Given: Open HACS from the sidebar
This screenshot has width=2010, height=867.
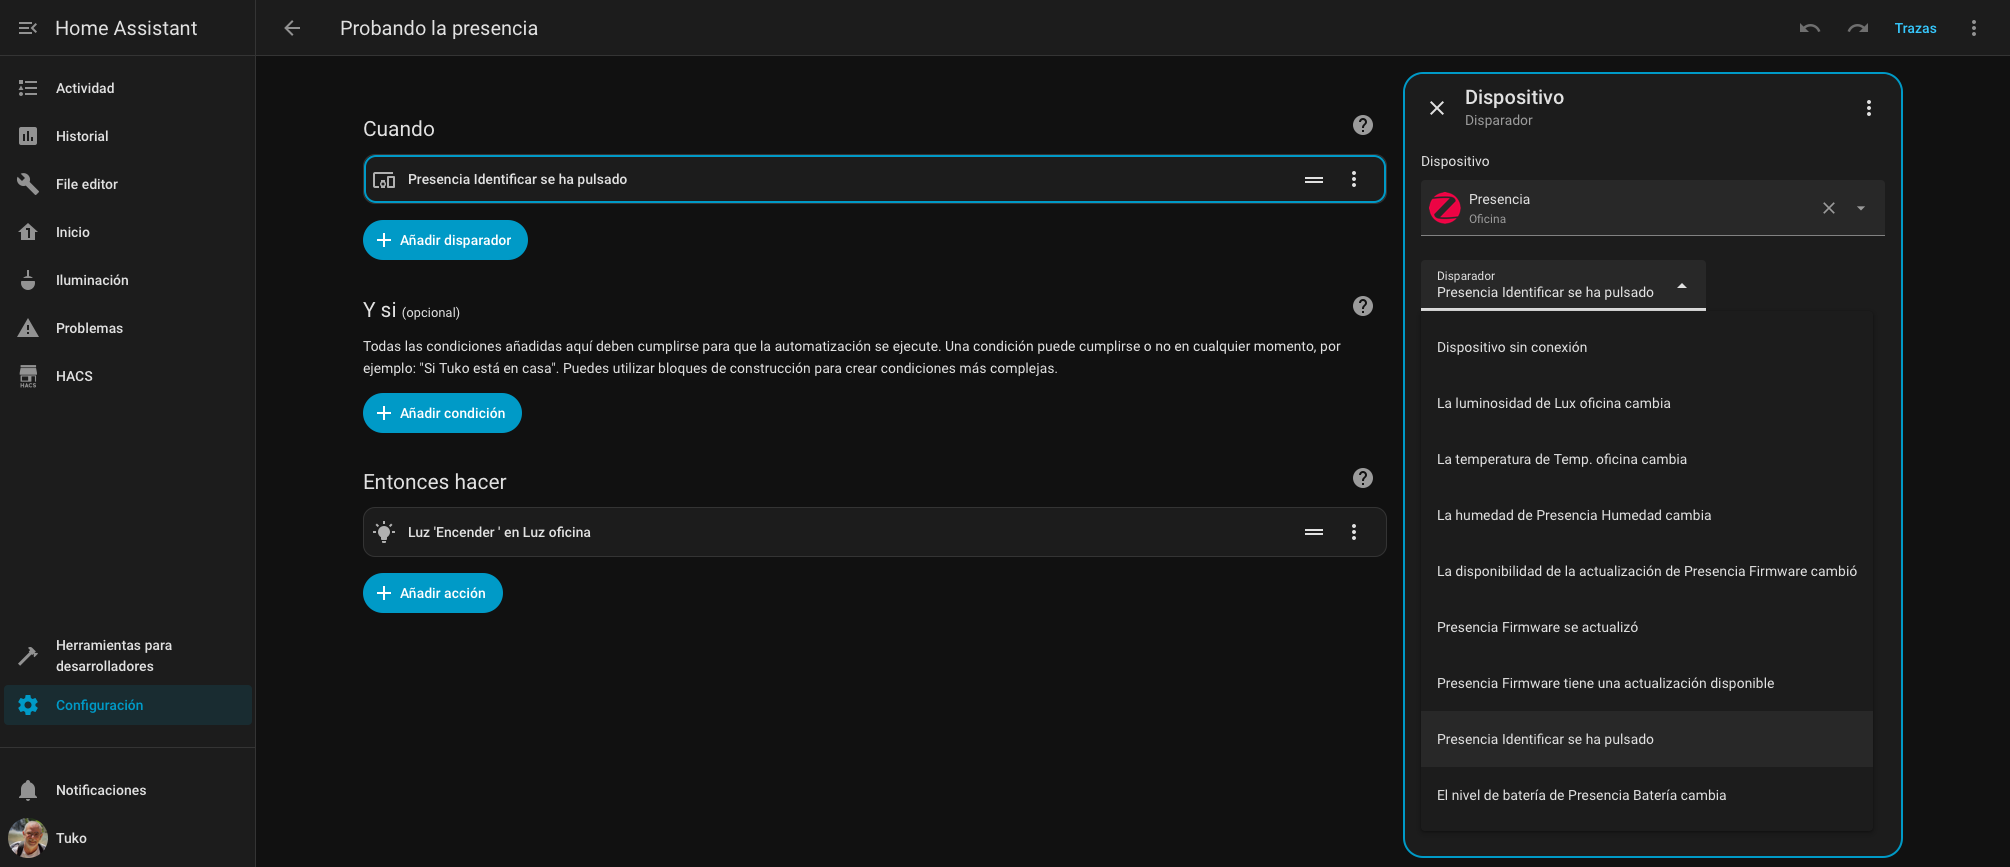Looking at the screenshot, I should point(74,376).
